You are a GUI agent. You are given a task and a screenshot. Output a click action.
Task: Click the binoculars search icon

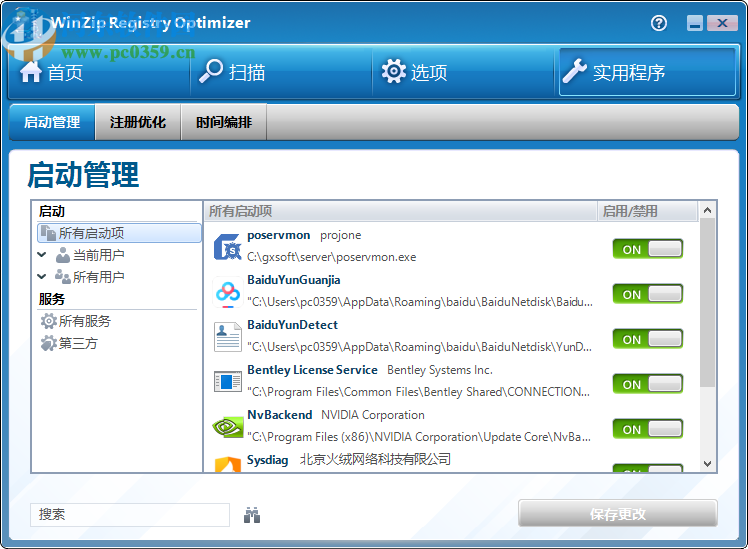pyautogui.click(x=252, y=515)
